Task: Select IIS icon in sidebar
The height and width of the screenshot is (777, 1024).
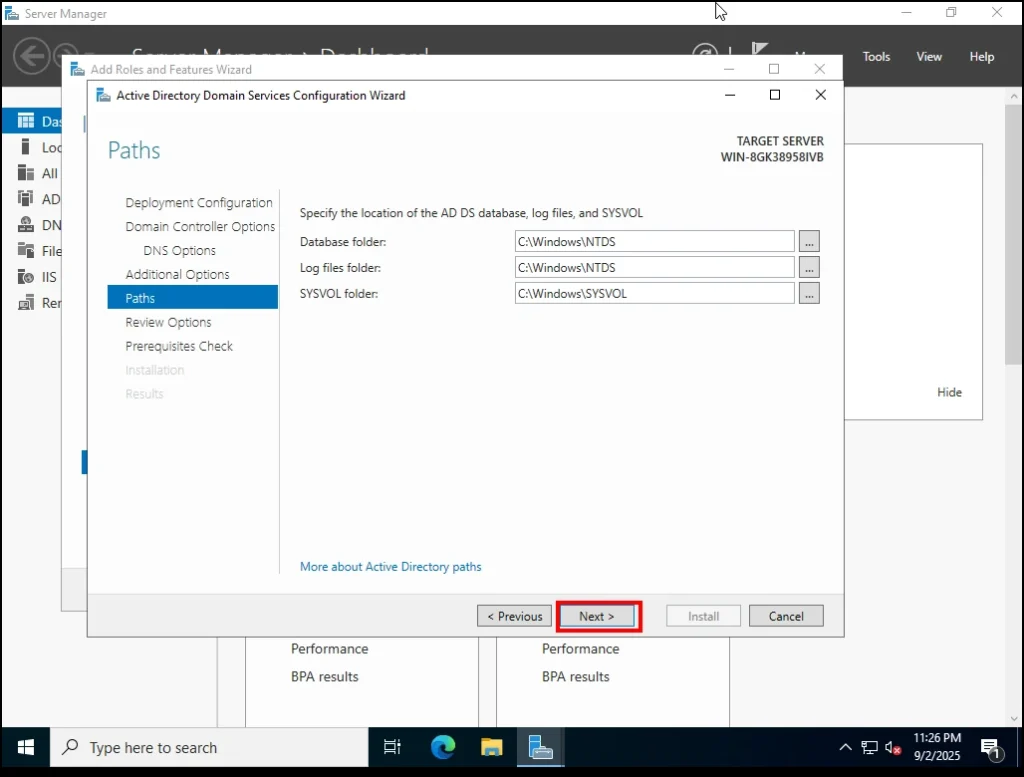Action: click(25, 277)
